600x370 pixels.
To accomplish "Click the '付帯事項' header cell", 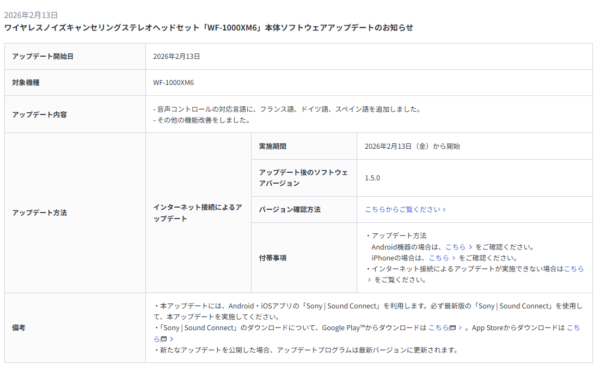I will point(304,258).
